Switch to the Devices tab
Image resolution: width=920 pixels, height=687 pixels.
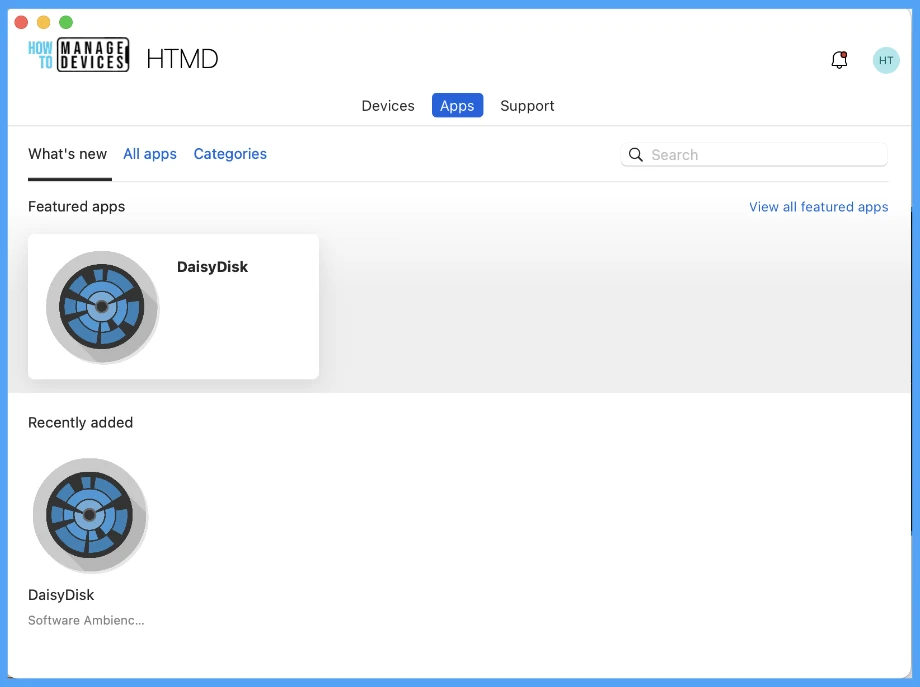[x=388, y=106]
